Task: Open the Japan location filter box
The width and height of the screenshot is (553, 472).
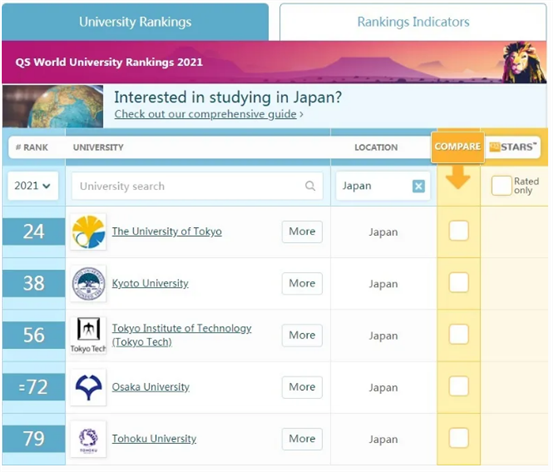Action: [x=383, y=186]
